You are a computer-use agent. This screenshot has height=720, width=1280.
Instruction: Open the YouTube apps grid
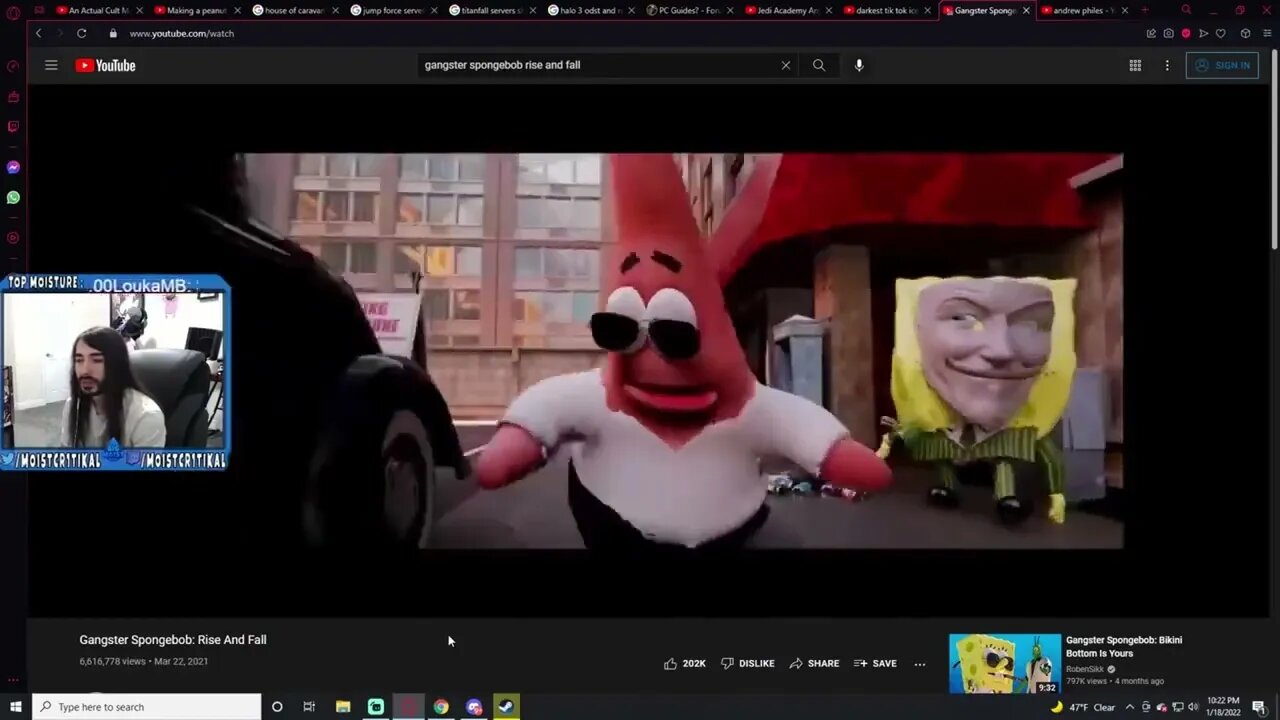coord(1135,65)
